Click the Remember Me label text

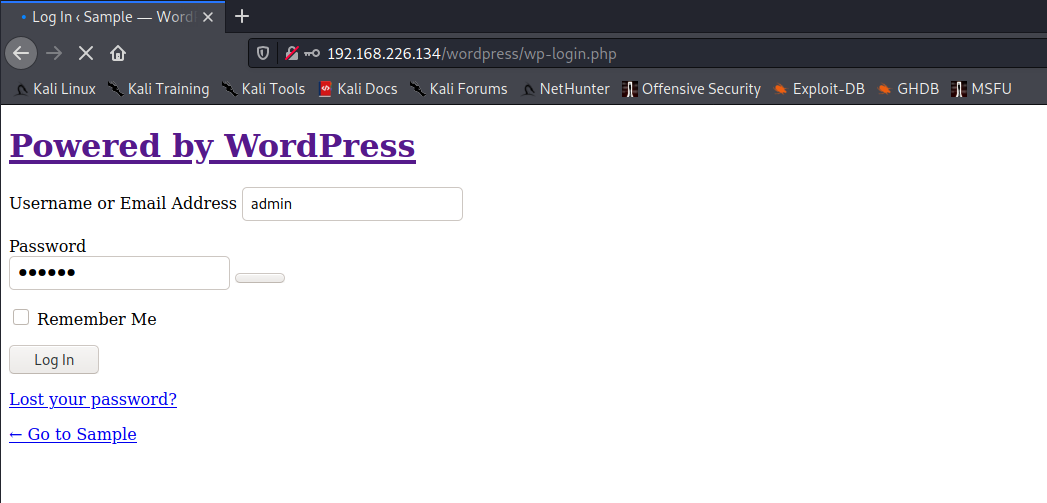tap(97, 319)
